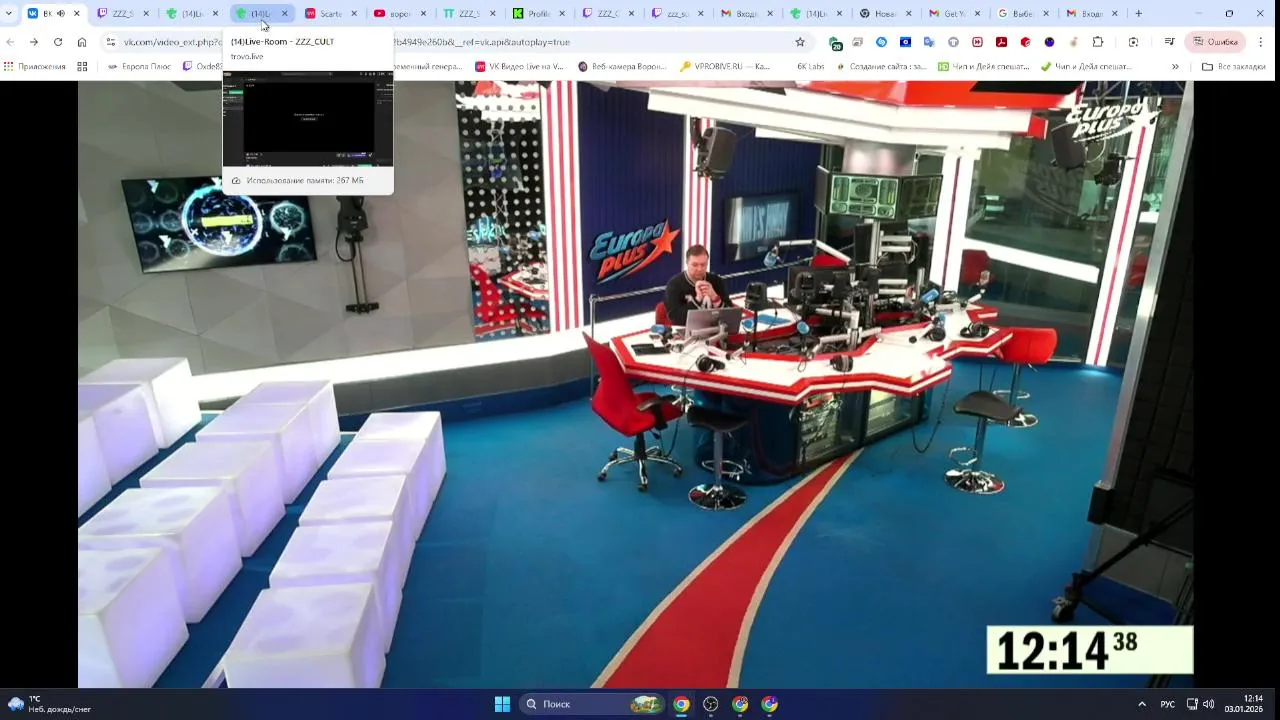1280x720 pixels.
Task: Reload the page with the refresh icon
Action: (57, 42)
